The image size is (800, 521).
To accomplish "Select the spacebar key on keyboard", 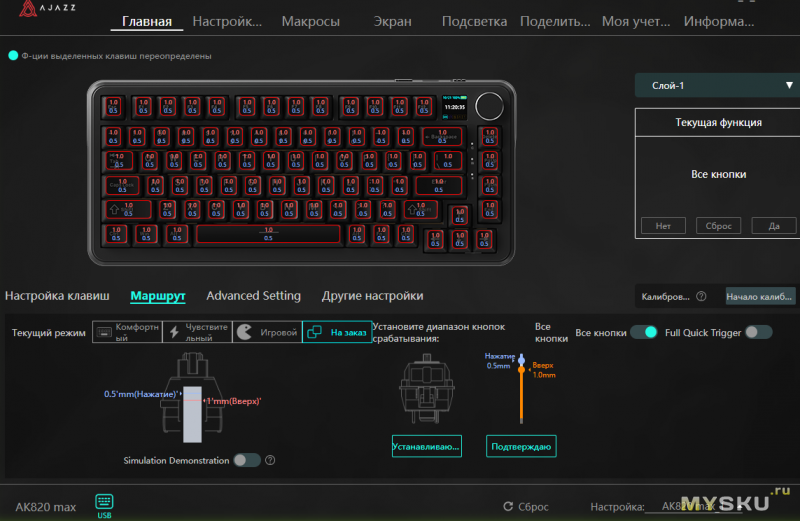I will coord(268,234).
